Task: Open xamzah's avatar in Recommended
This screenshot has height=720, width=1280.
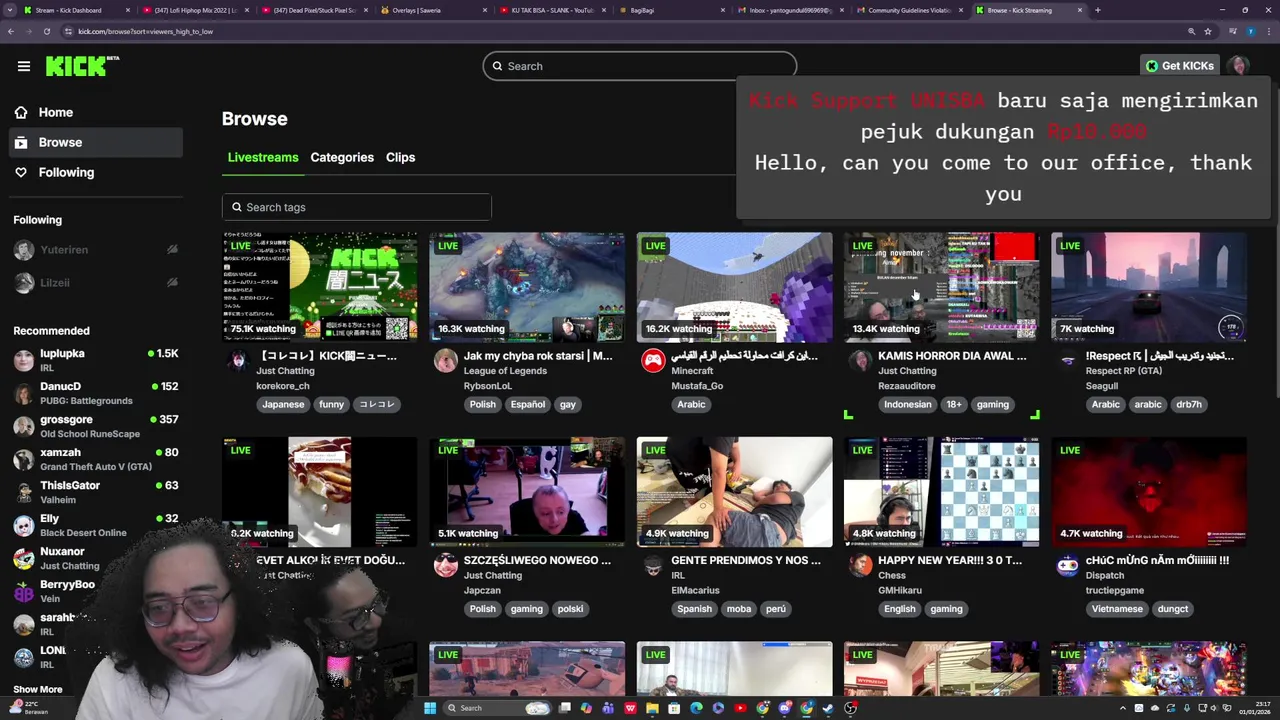Action: click(x=23, y=460)
